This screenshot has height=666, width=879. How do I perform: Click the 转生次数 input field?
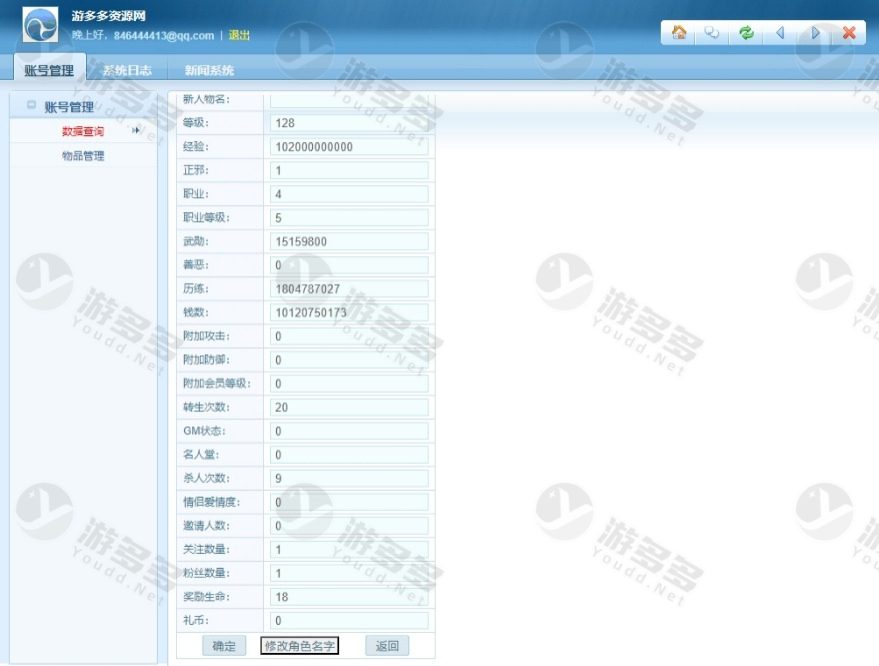point(348,407)
